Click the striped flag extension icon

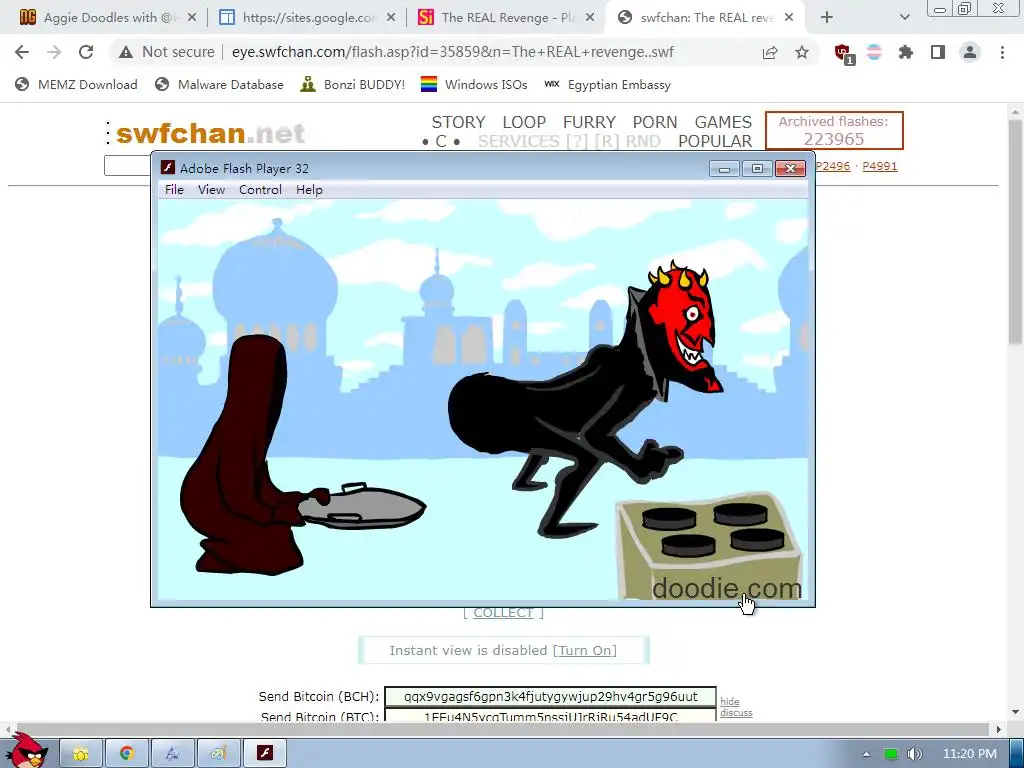874,52
